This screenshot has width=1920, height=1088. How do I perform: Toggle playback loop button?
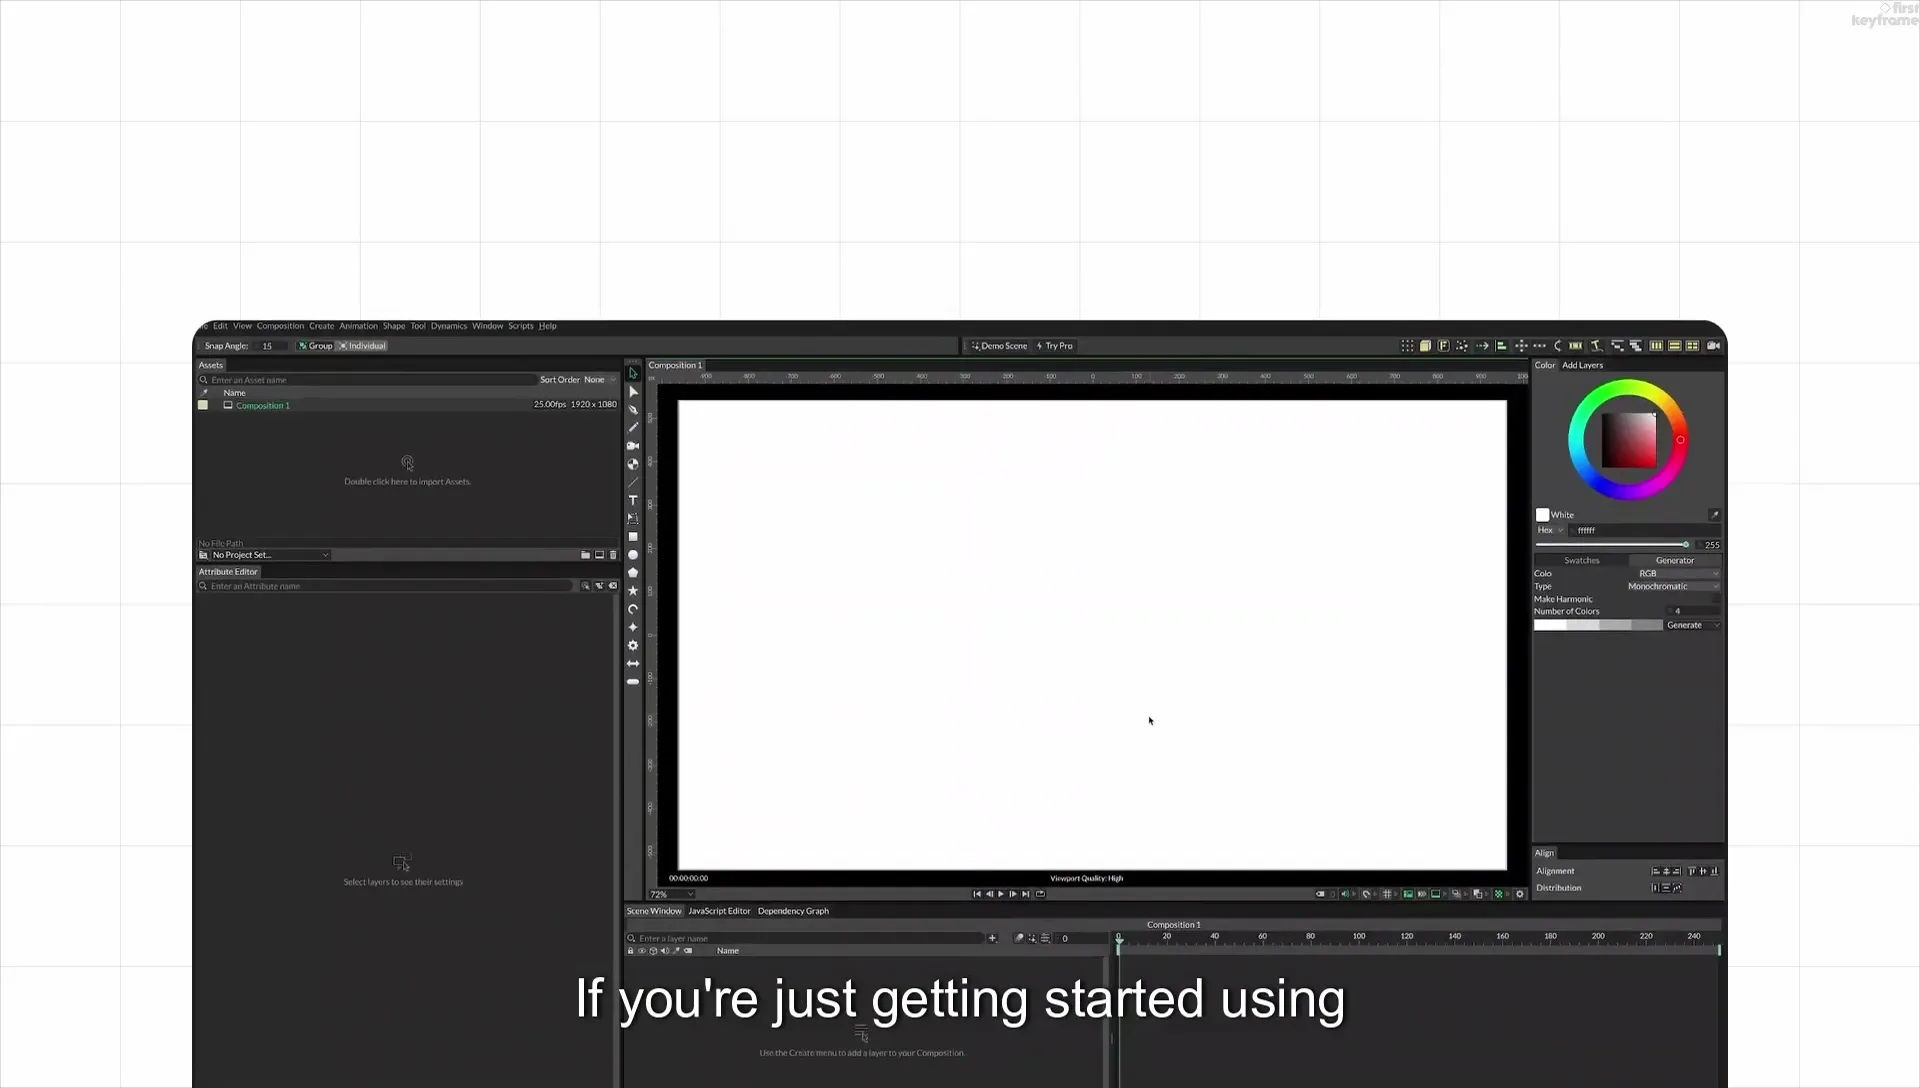1040,894
